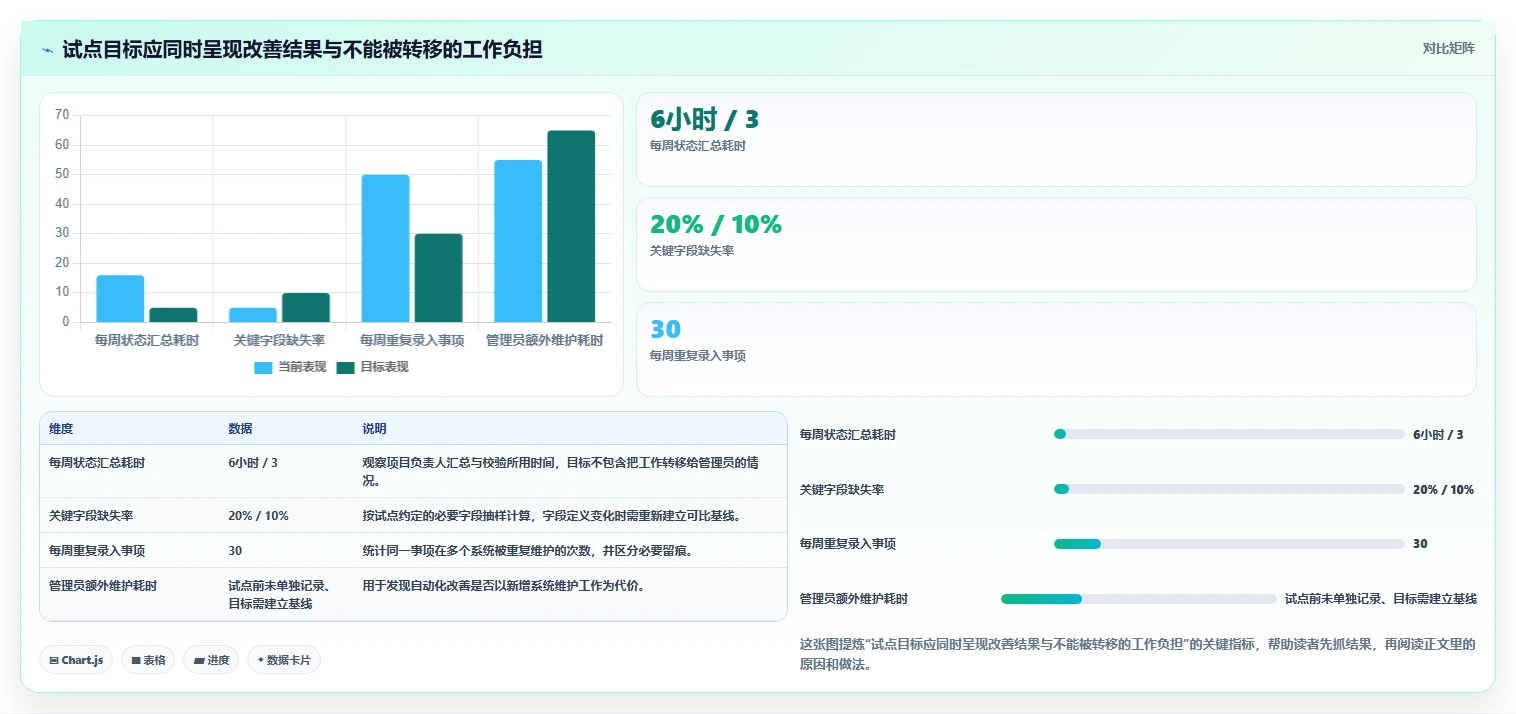Click the 进度 tag button

(211, 660)
